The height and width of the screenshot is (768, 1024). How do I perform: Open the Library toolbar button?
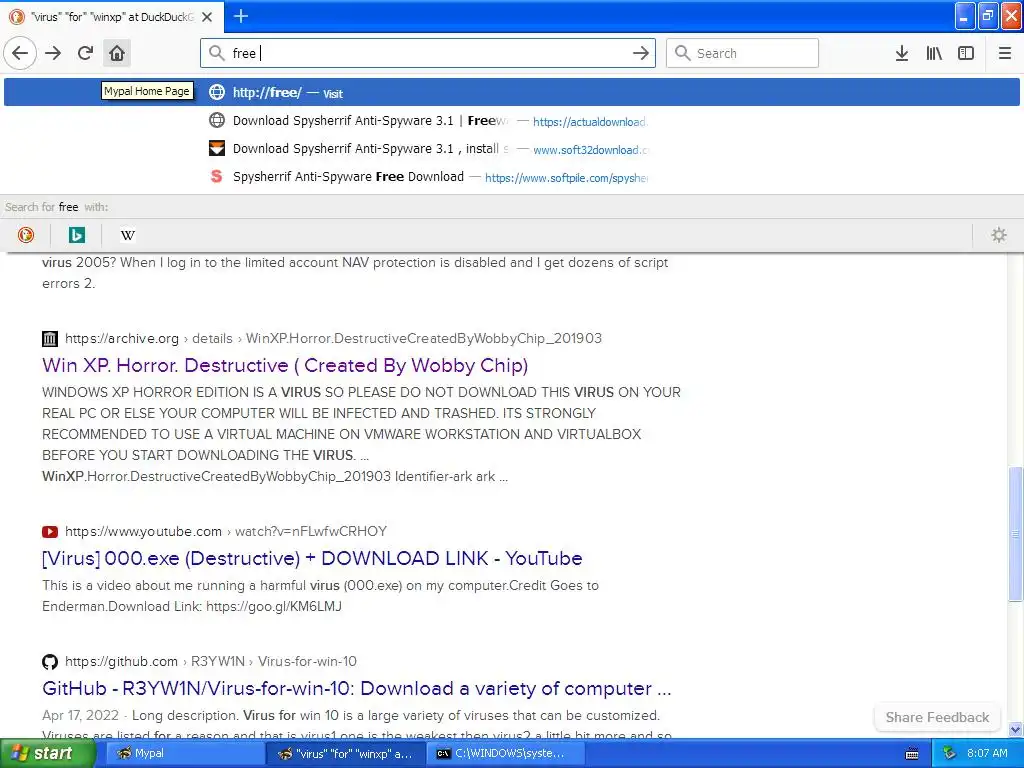click(934, 53)
